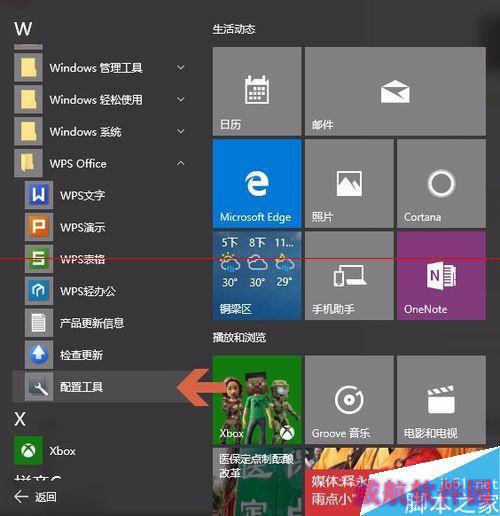Expand Windows 管理工具 folder chevron
Viewport: 500px width, 516px height.
pyautogui.click(x=180, y=68)
